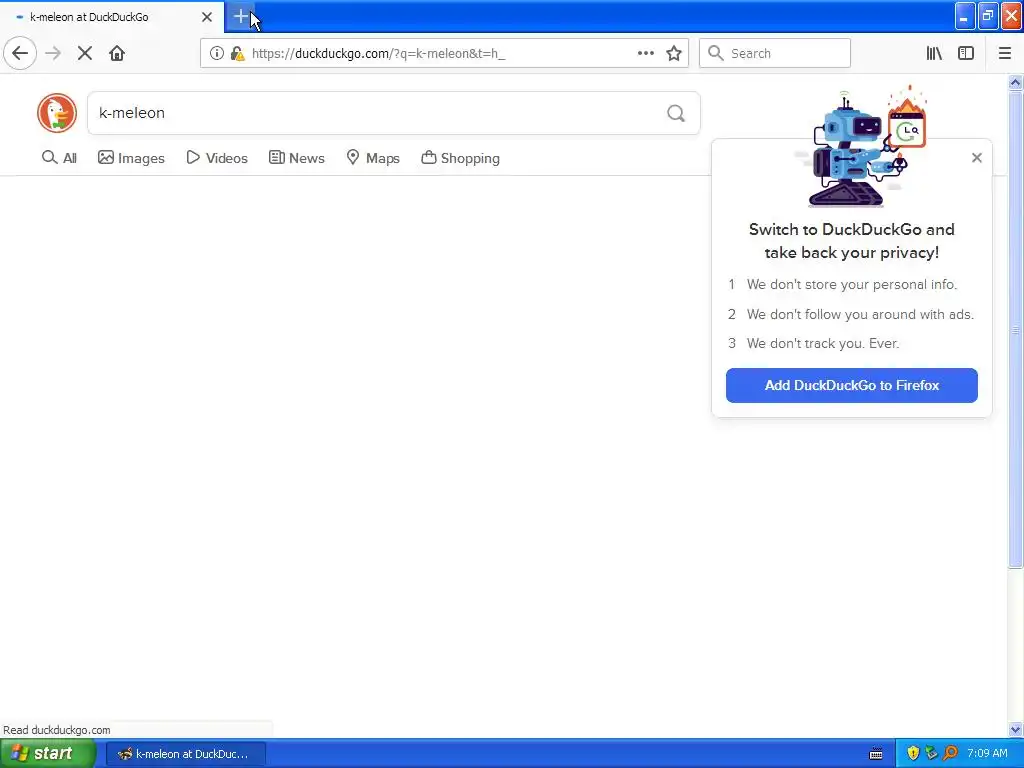This screenshot has width=1024, height=768.
Task: Click the security shield tray icon
Action: (x=913, y=754)
